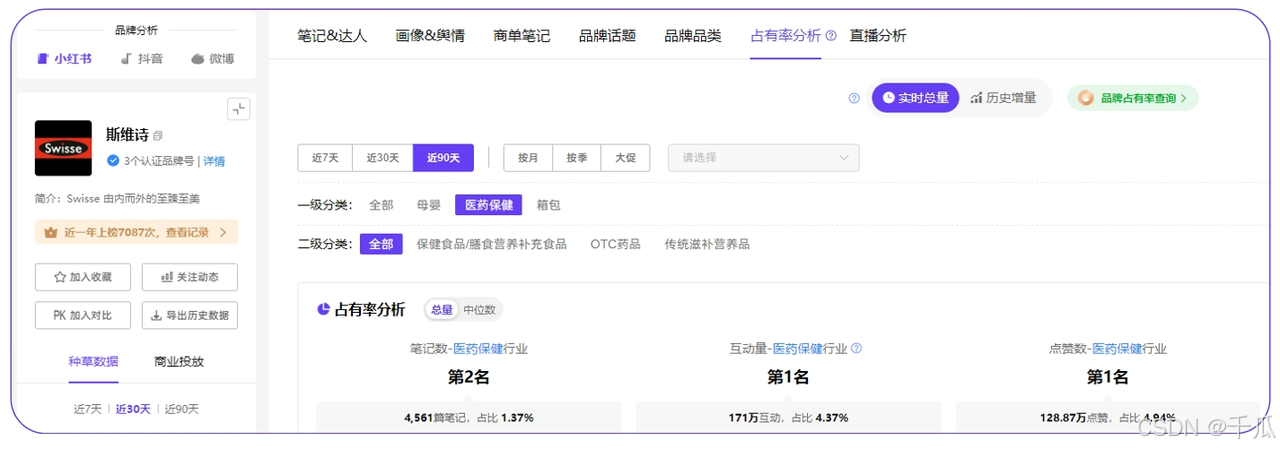Choose 按季 period option
Image resolution: width=1280 pixels, height=449 pixels.
click(x=577, y=158)
